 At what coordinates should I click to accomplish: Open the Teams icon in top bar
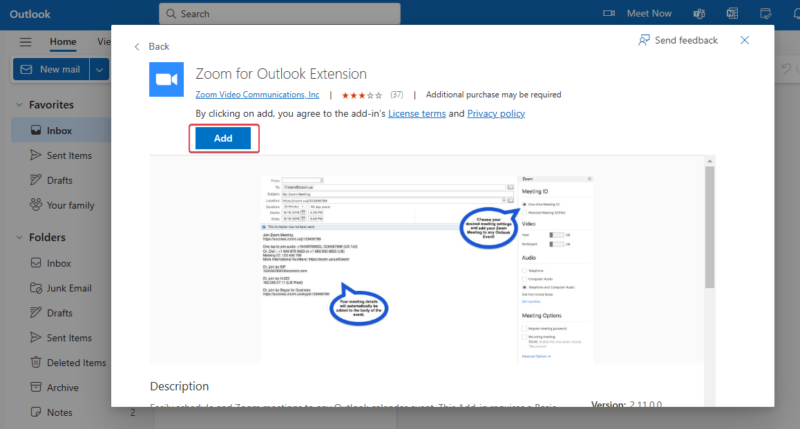click(699, 14)
